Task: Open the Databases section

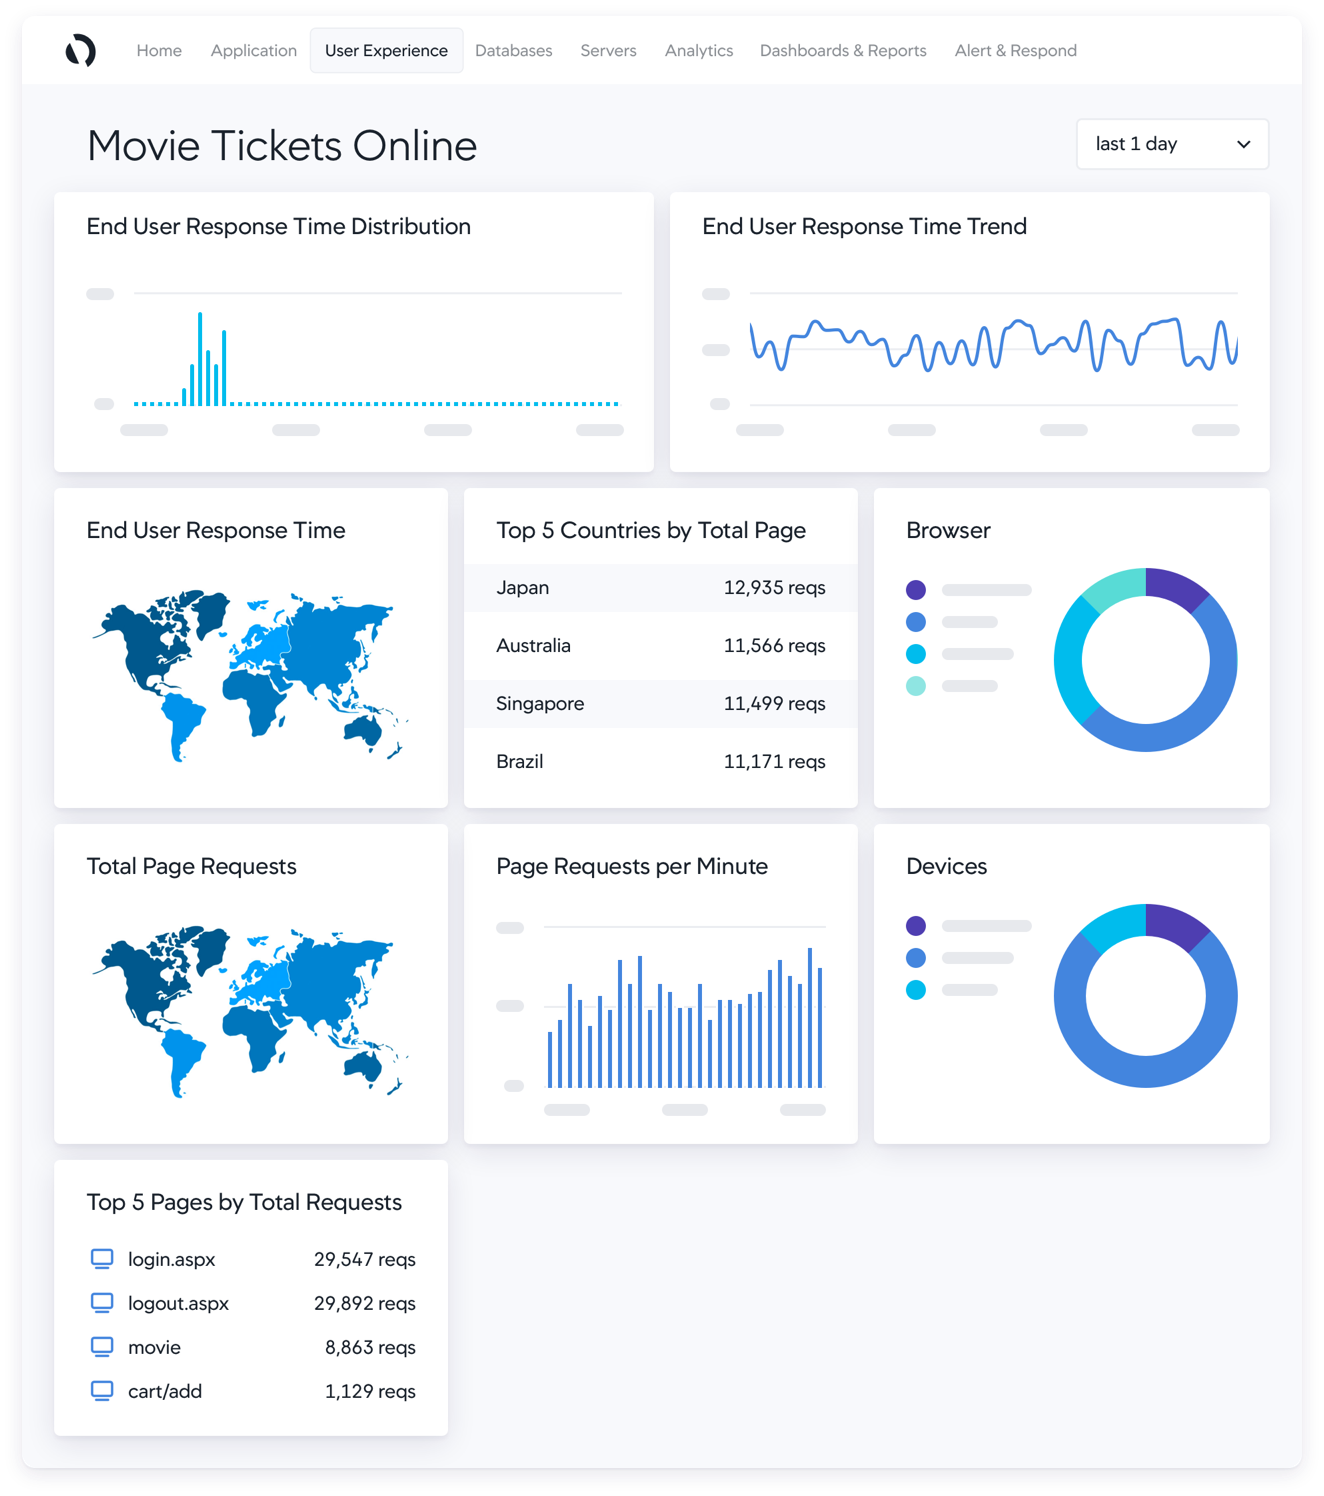Action: tap(513, 50)
